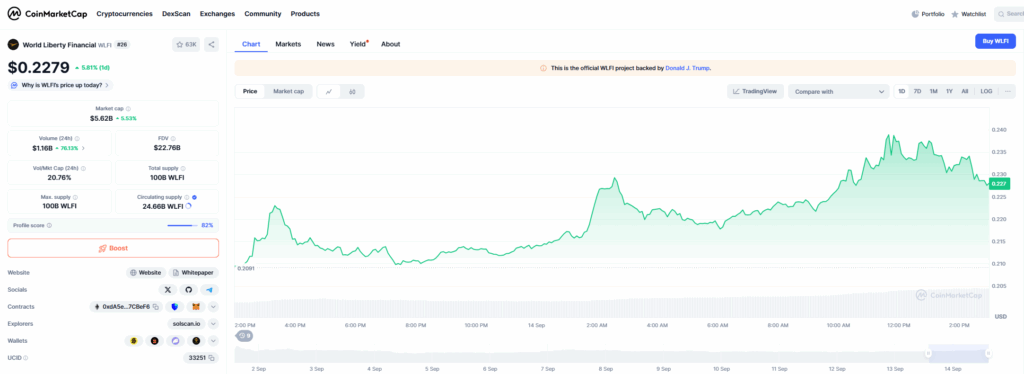The image size is (1024, 374).
Task: Click Volume (24h) info icon
Action: pyautogui.click(x=77, y=138)
